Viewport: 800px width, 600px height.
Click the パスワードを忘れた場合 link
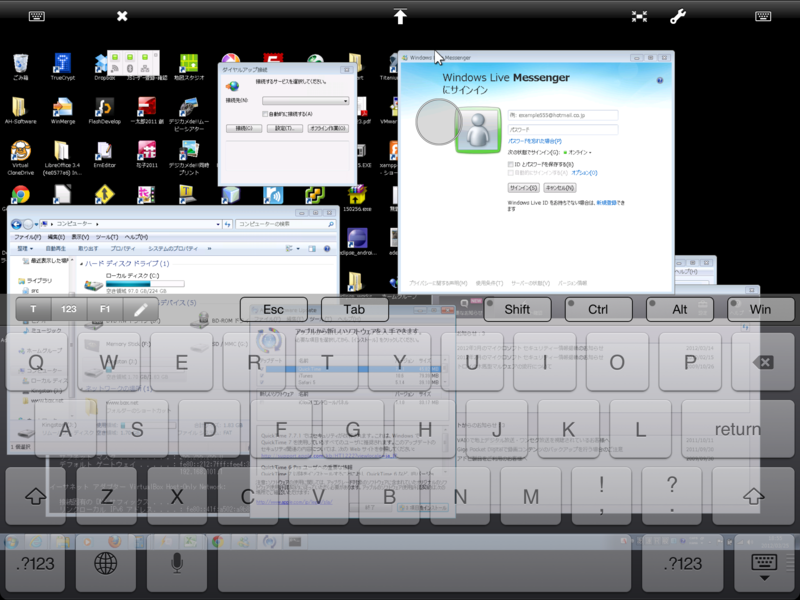(535, 141)
